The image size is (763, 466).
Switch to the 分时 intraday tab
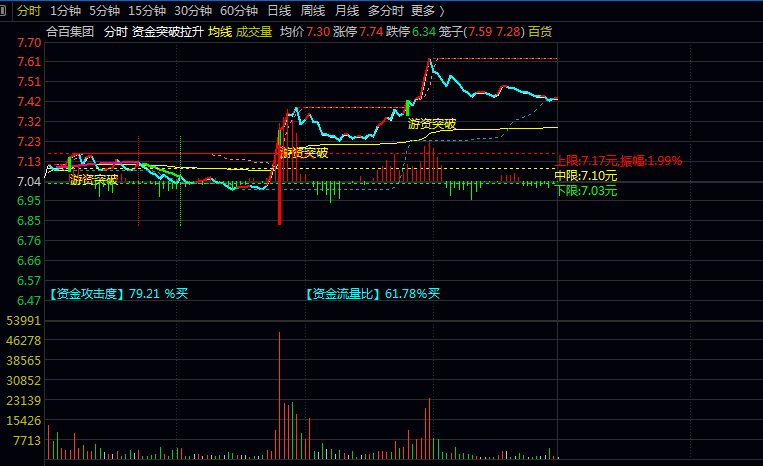pos(29,11)
